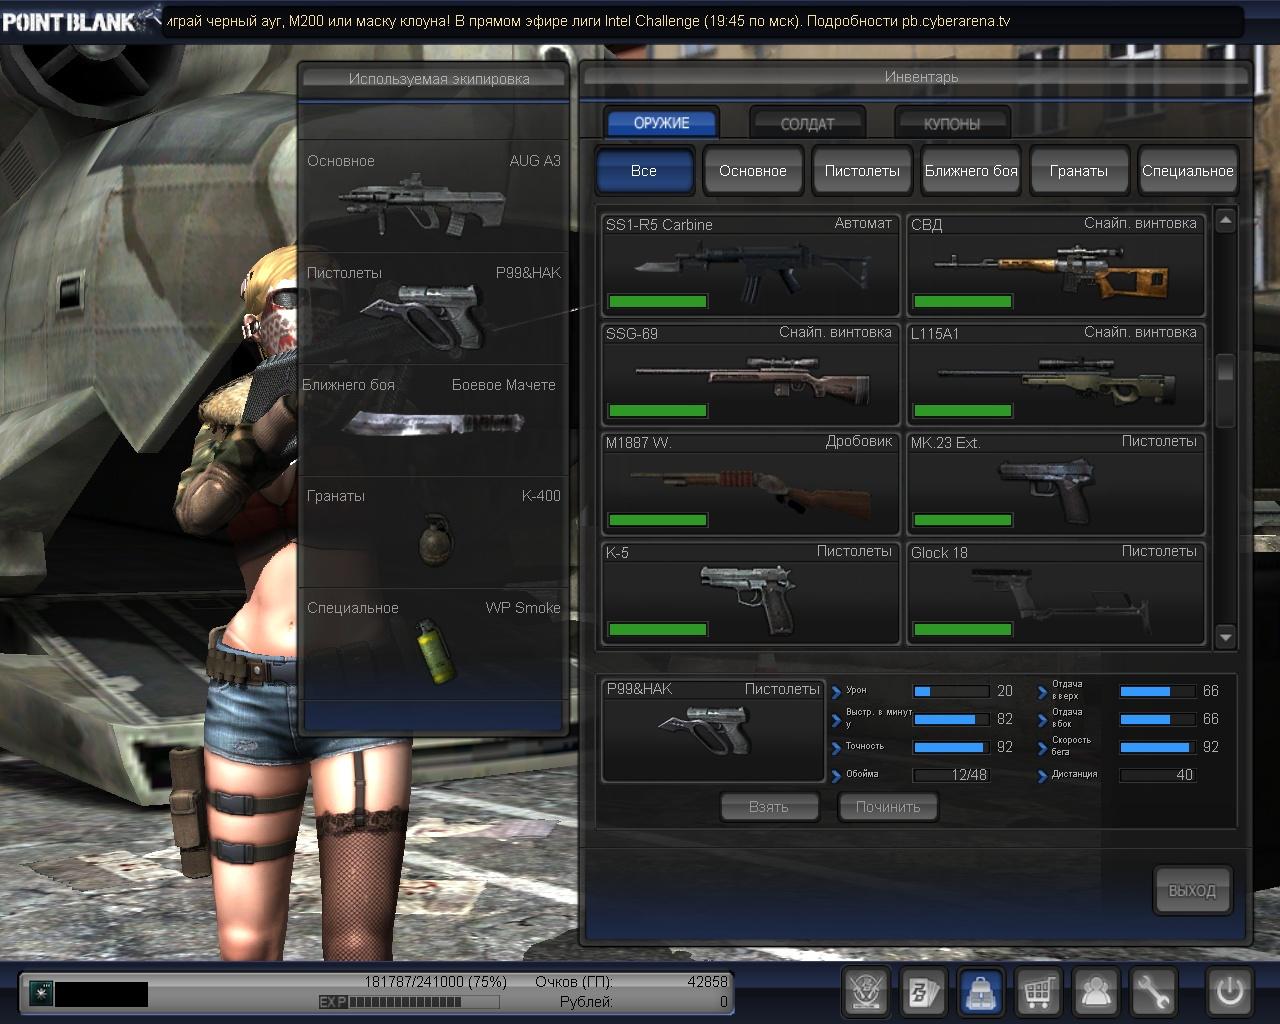Select the equipped P99&HAK pistol slot
Screen dimensions: 1280x1024
434,308
